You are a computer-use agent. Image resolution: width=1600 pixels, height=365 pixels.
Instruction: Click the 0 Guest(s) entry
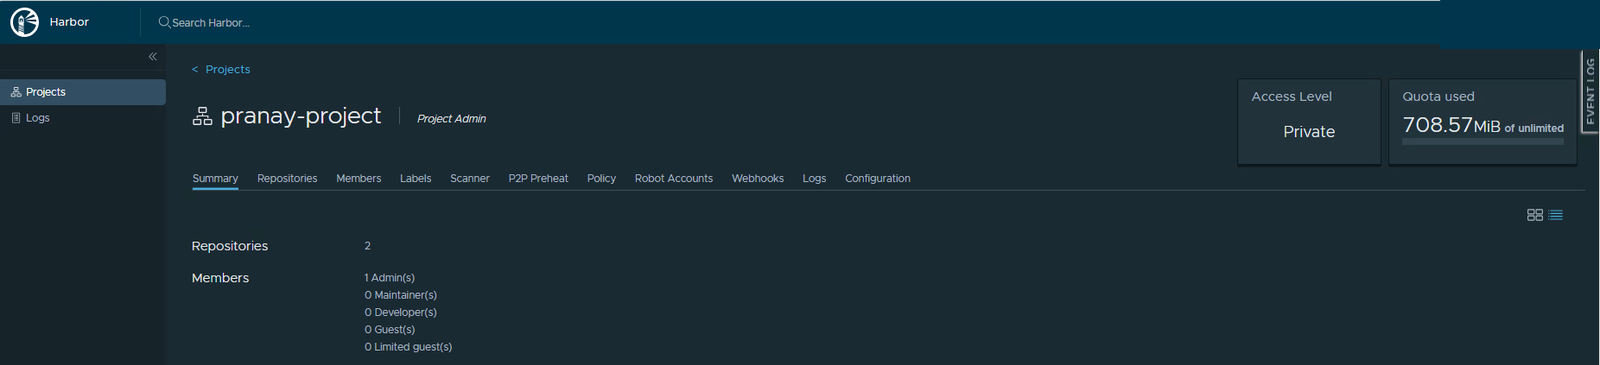(390, 329)
